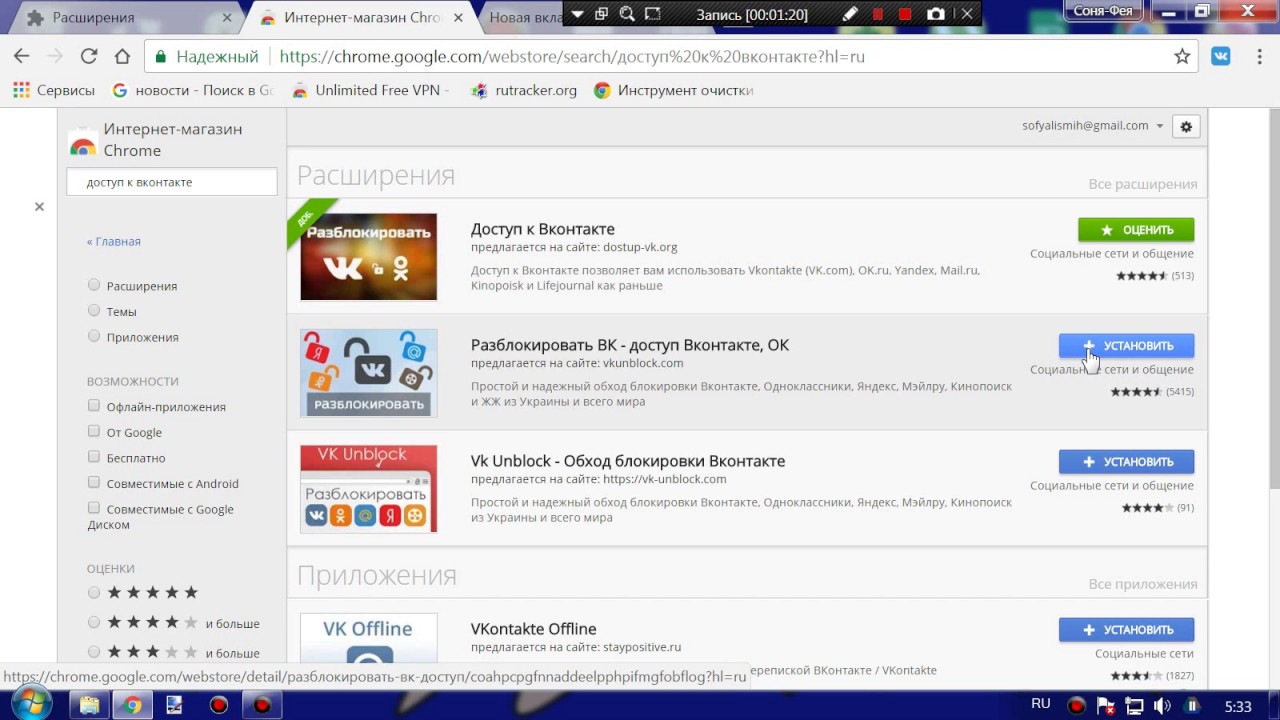Open the Все расширения link
This screenshot has width=1280, height=720.
[x=1142, y=184]
